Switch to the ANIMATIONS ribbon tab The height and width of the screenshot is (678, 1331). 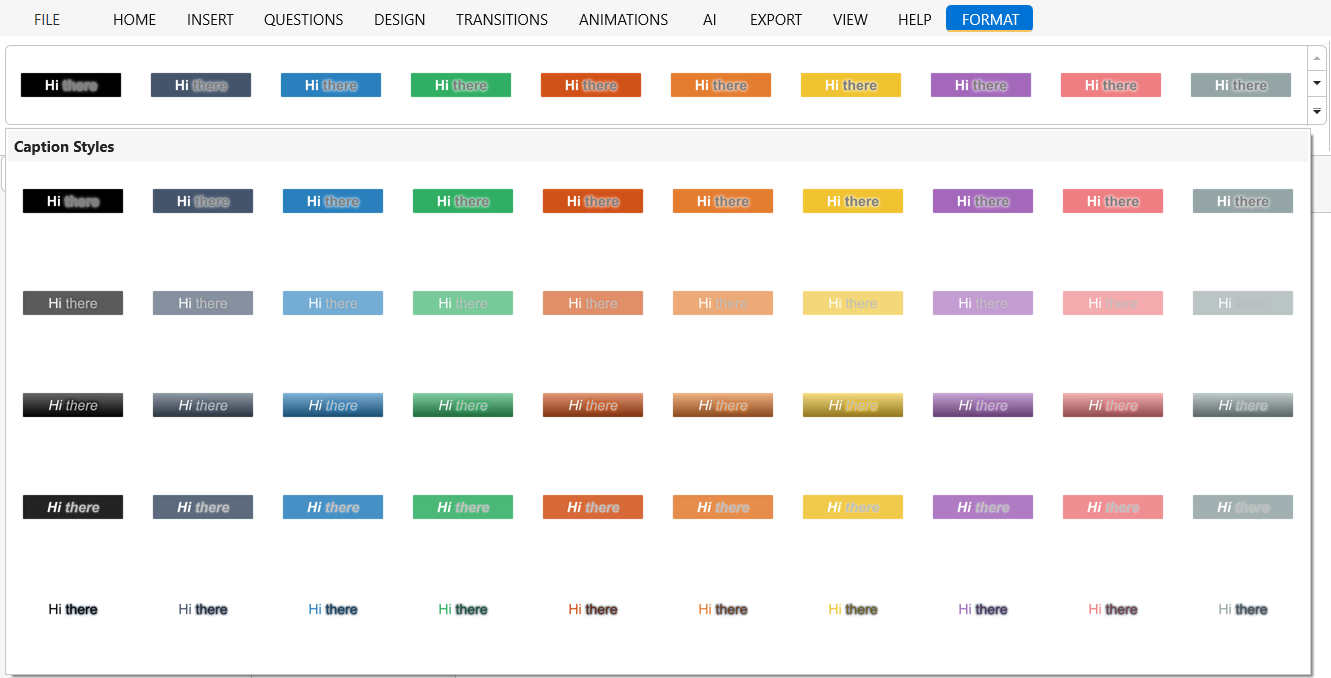click(623, 19)
